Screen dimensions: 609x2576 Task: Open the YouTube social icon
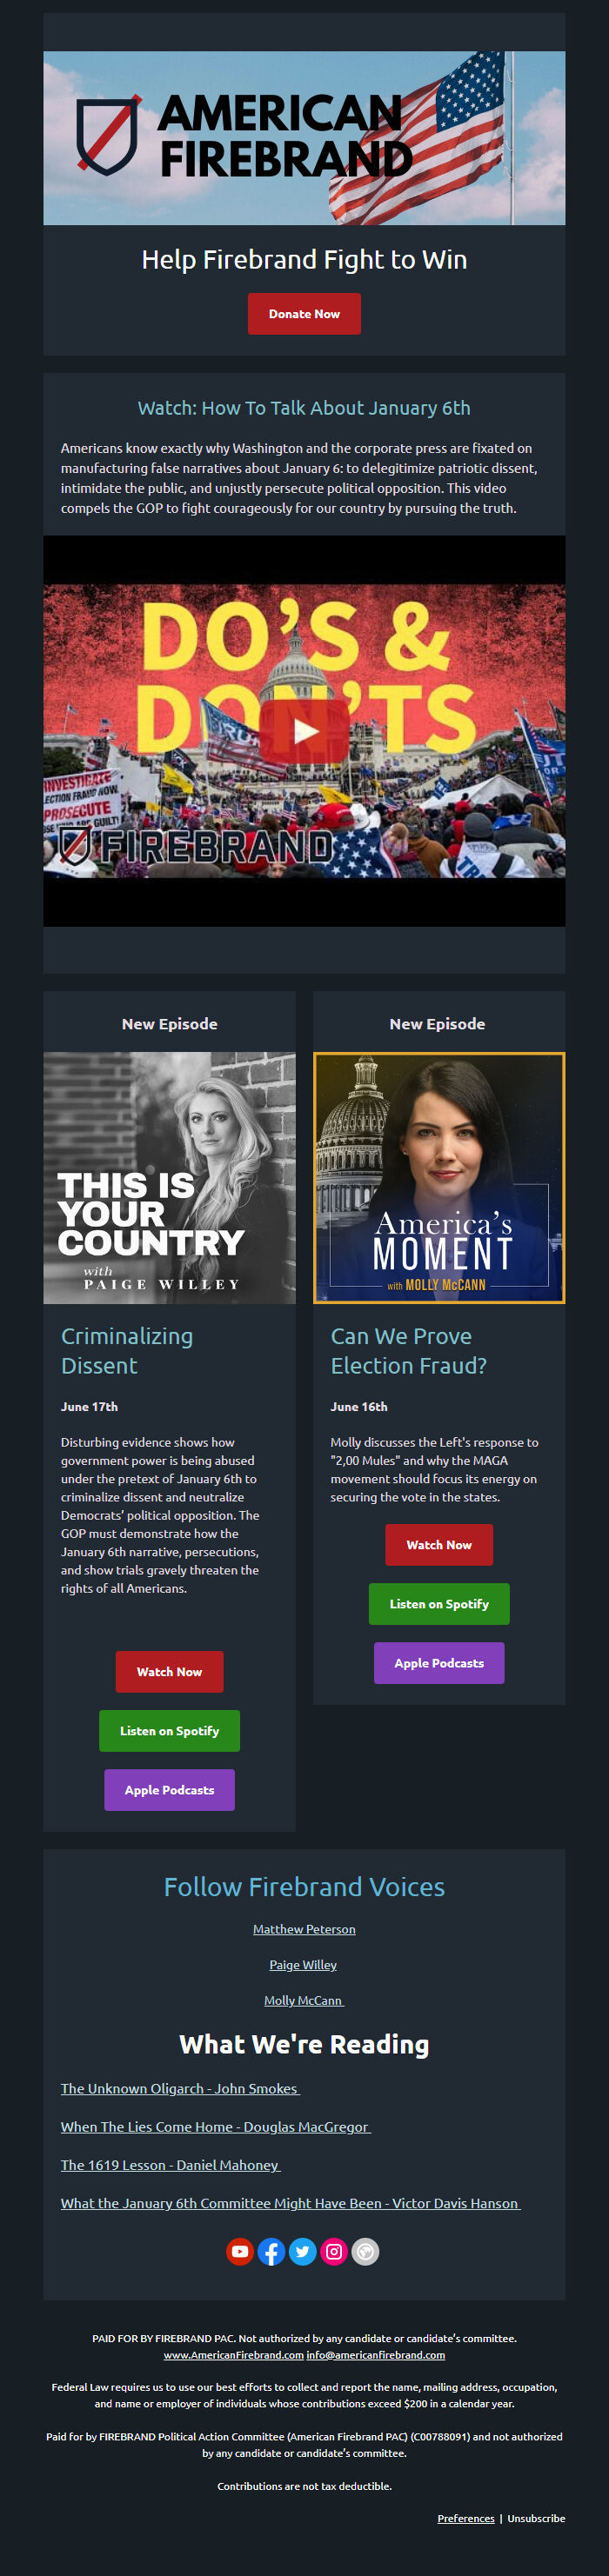click(x=240, y=2251)
